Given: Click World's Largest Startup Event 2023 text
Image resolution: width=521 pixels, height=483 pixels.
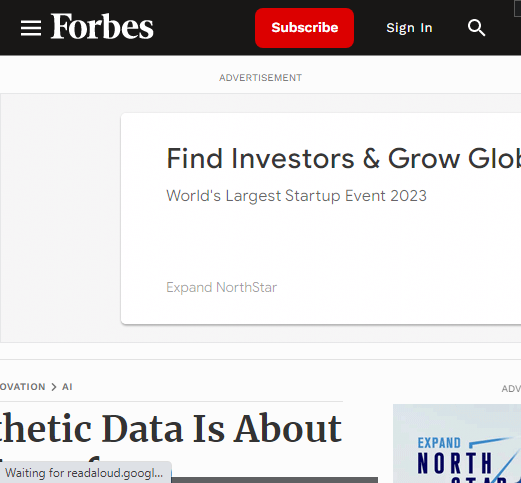Looking at the screenshot, I should click(296, 196).
